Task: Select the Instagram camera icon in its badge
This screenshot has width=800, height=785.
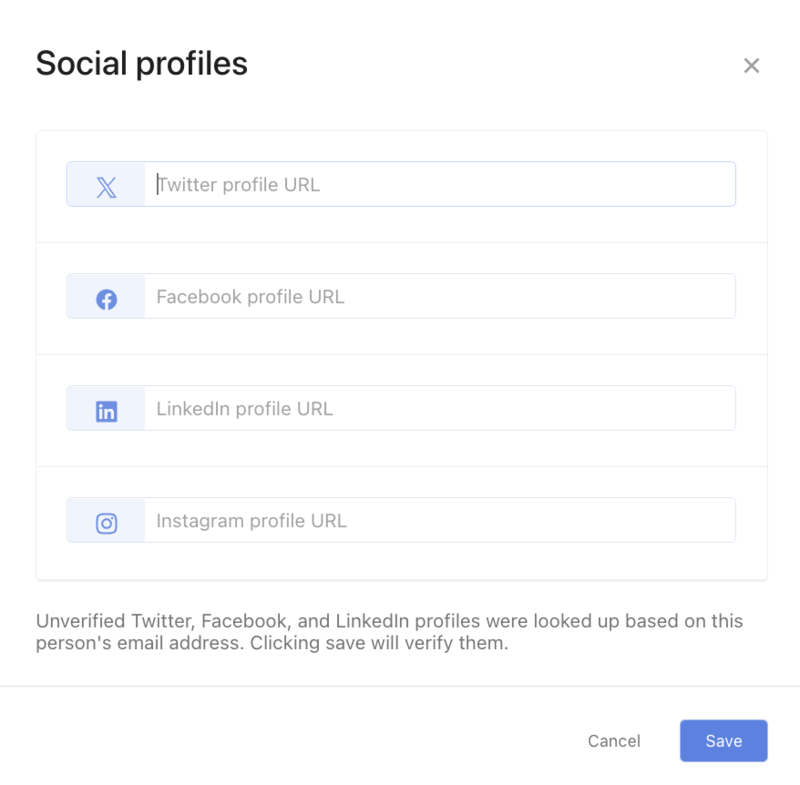Action: (105, 520)
